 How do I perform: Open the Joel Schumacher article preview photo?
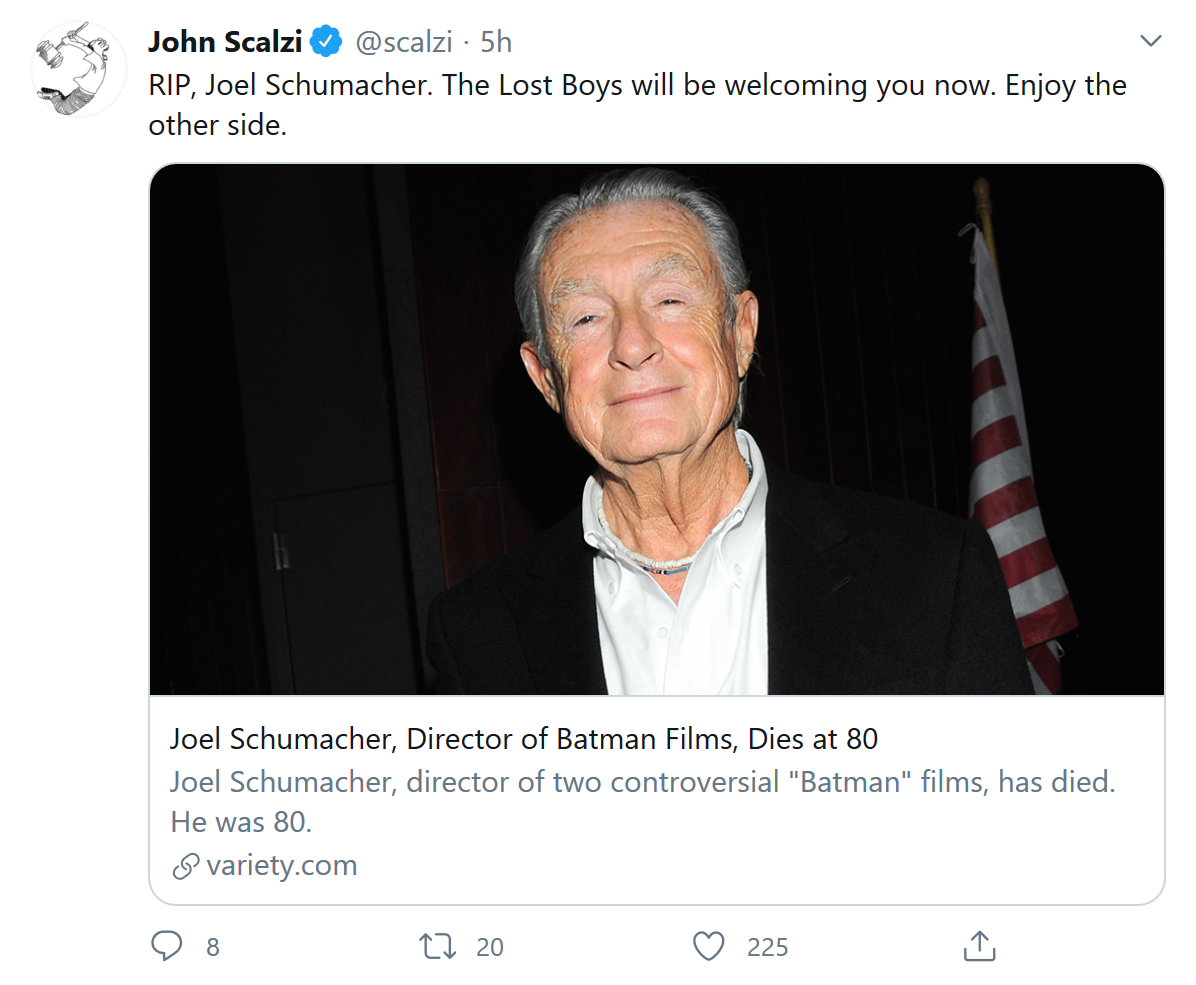[656, 429]
